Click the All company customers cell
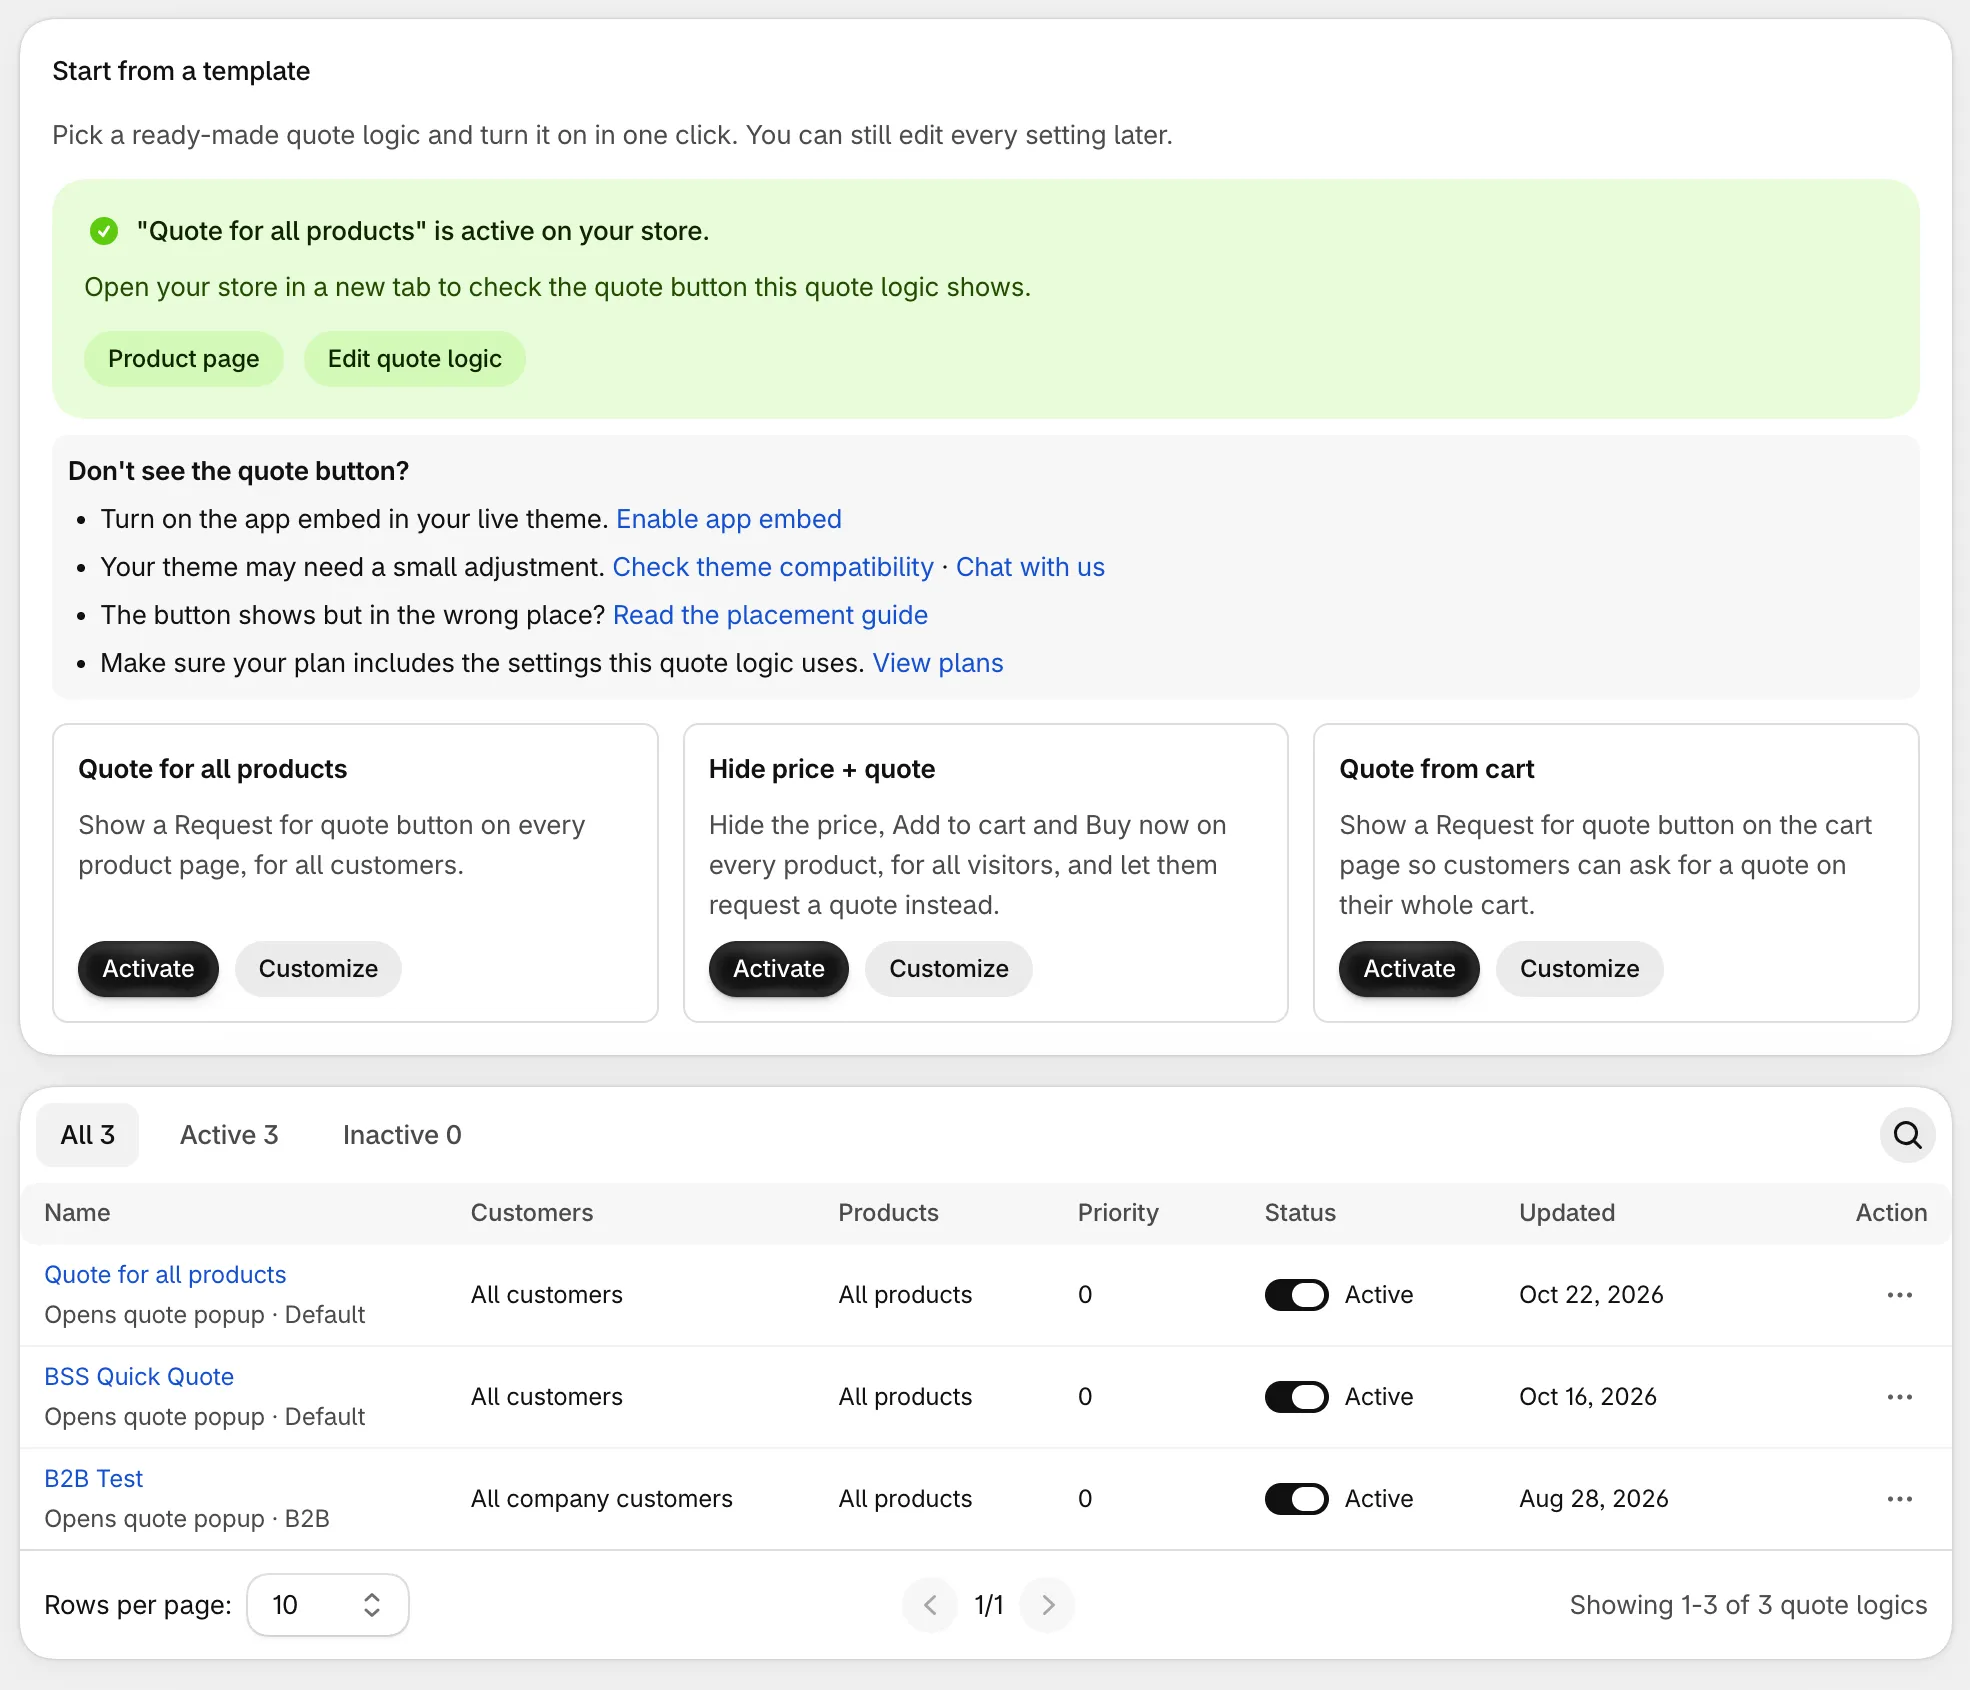The height and width of the screenshot is (1690, 1970). (x=602, y=1499)
